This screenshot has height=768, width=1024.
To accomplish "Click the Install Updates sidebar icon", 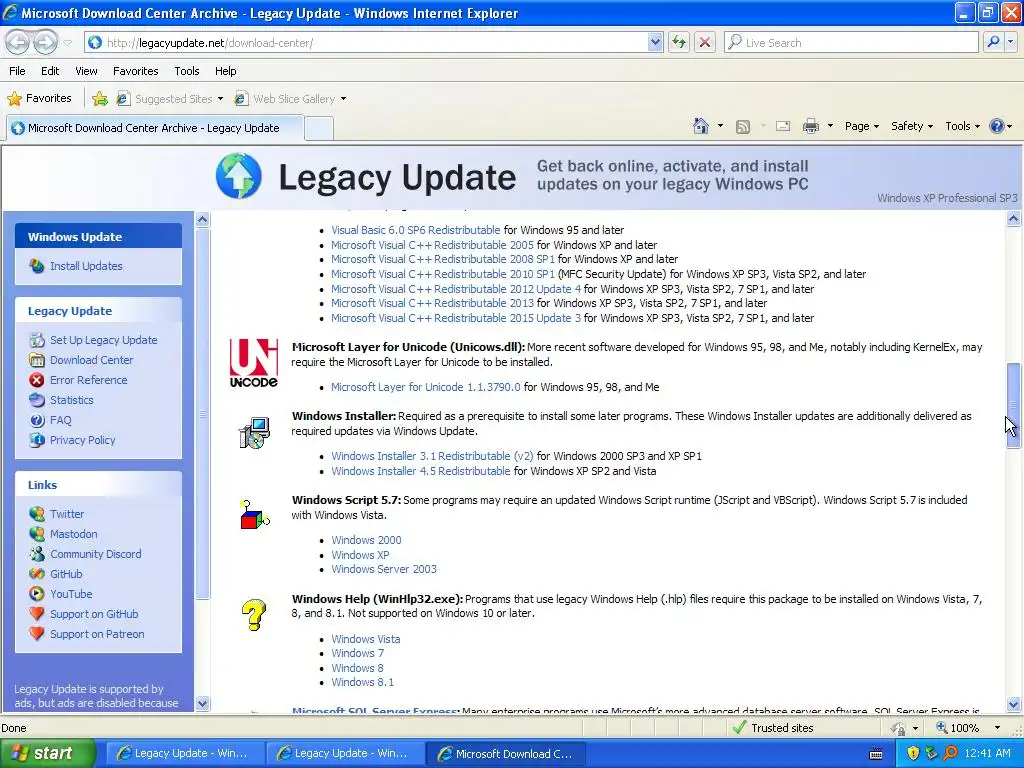I will 37,266.
